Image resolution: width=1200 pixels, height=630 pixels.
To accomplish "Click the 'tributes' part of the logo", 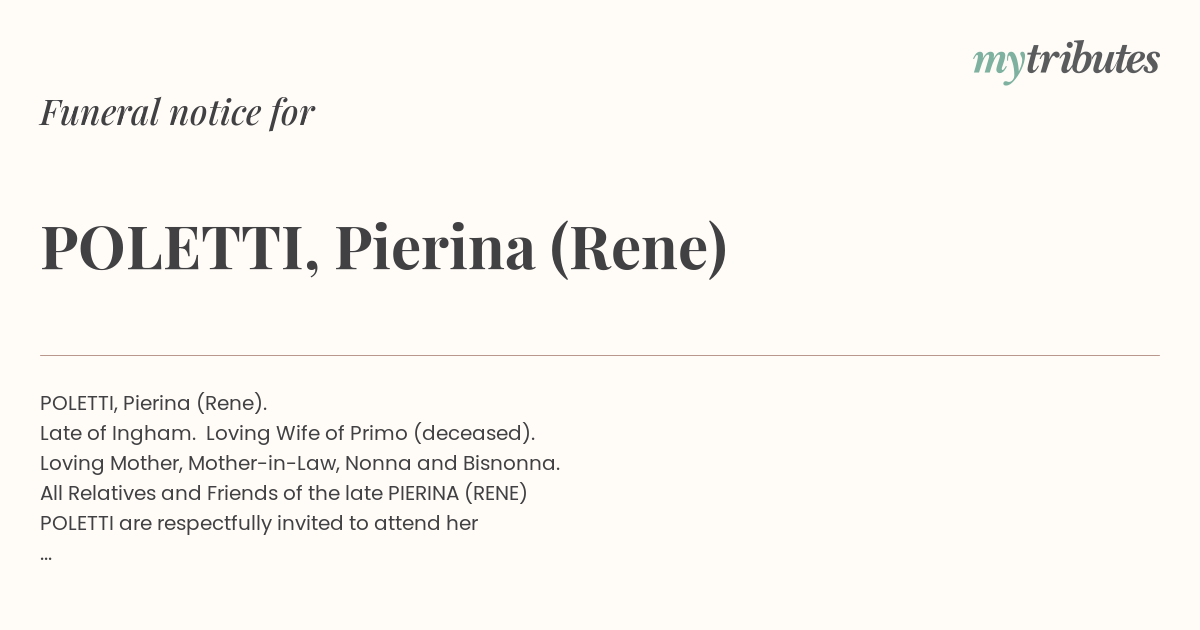I will pos(1092,59).
